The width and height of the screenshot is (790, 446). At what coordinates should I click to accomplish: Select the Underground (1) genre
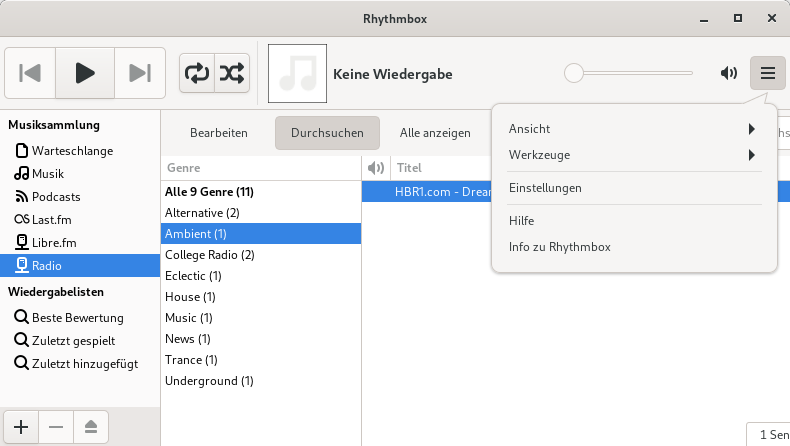[x=261, y=380]
